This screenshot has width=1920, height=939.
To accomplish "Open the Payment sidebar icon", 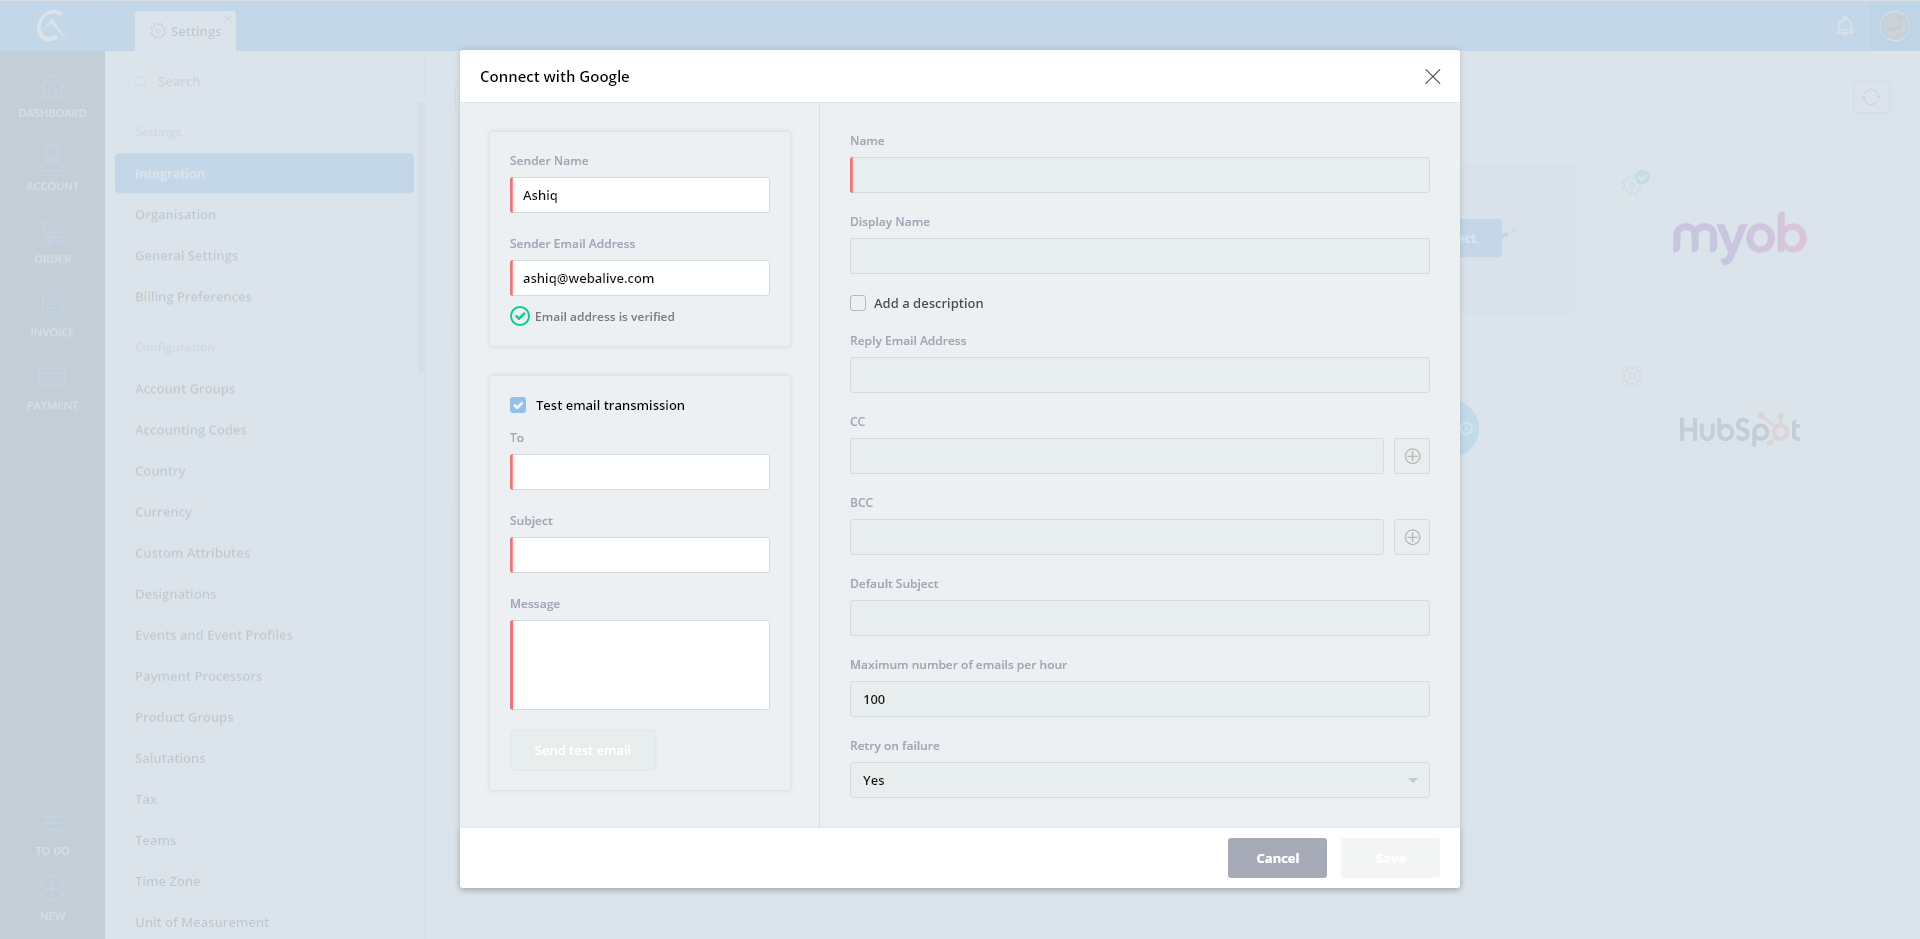I will (52, 387).
